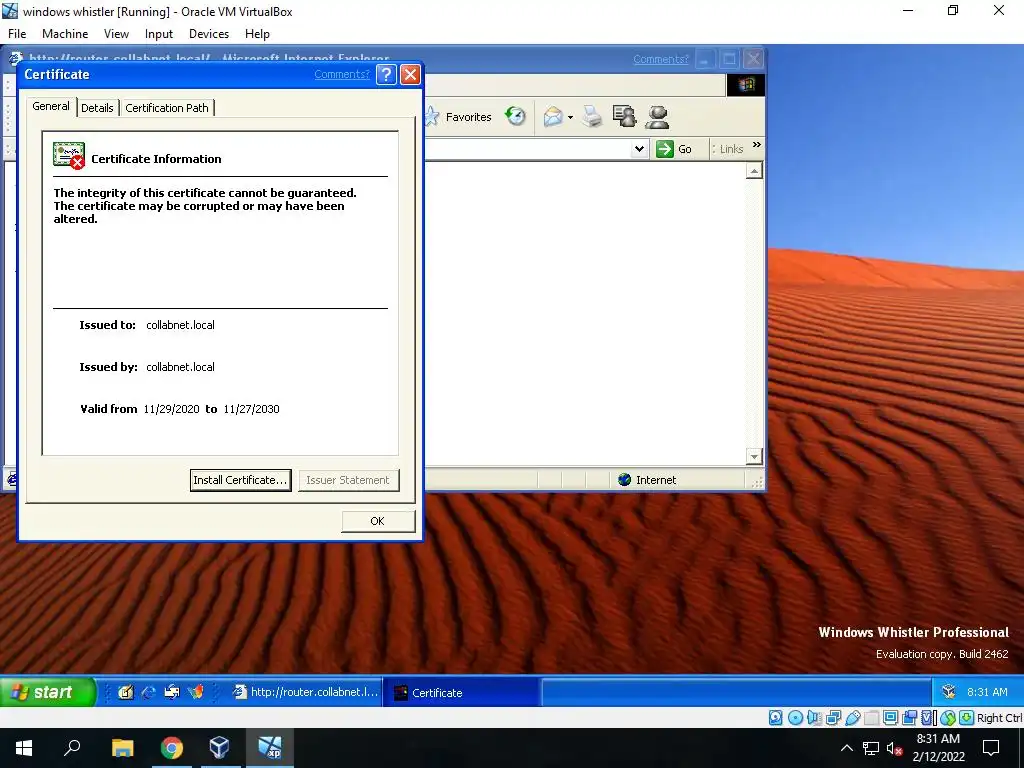The height and width of the screenshot is (768, 1024).
Task: Open the IE address bar dropdown arrow
Action: pos(639,149)
